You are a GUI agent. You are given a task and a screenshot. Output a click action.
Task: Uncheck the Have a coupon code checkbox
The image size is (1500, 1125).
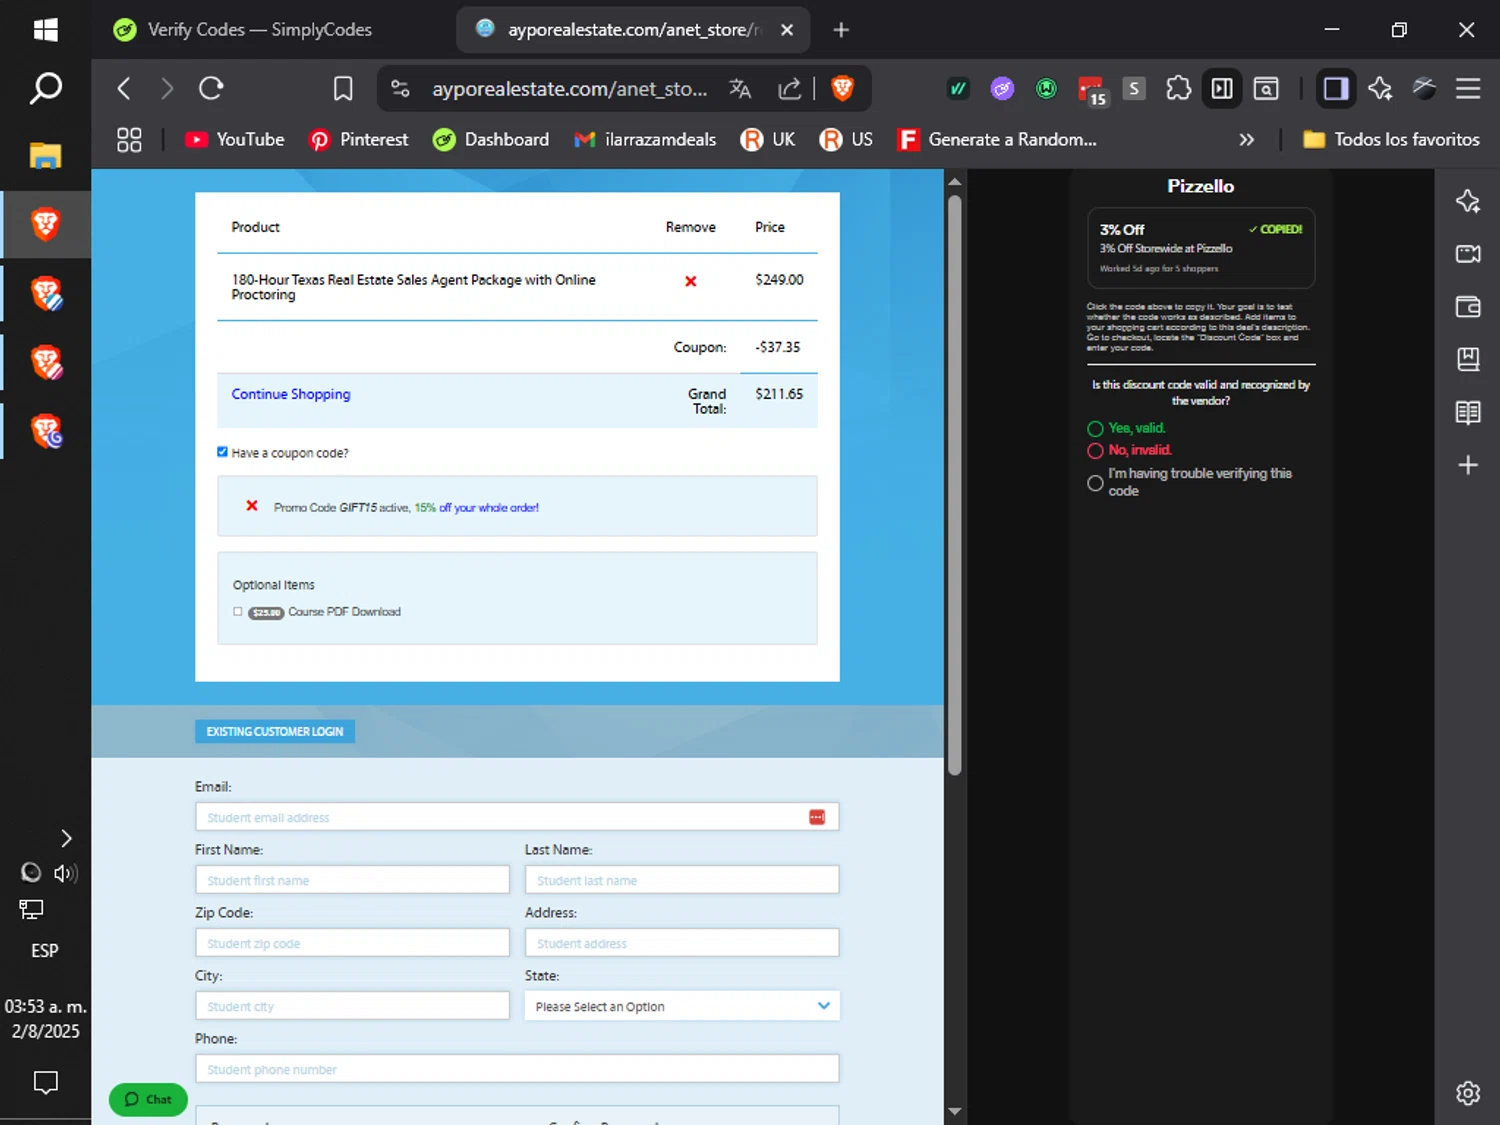tap(222, 452)
